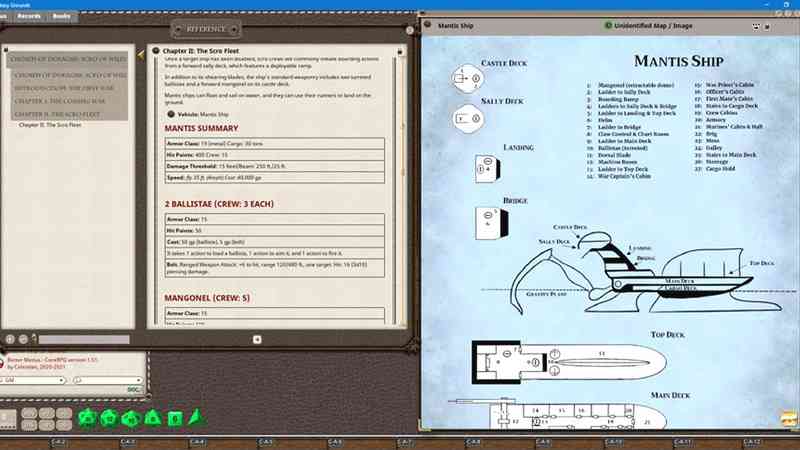800x450 pixels.
Task: Open Chapter II: The Scro Fleet index entry
Action: click(x=50, y=125)
